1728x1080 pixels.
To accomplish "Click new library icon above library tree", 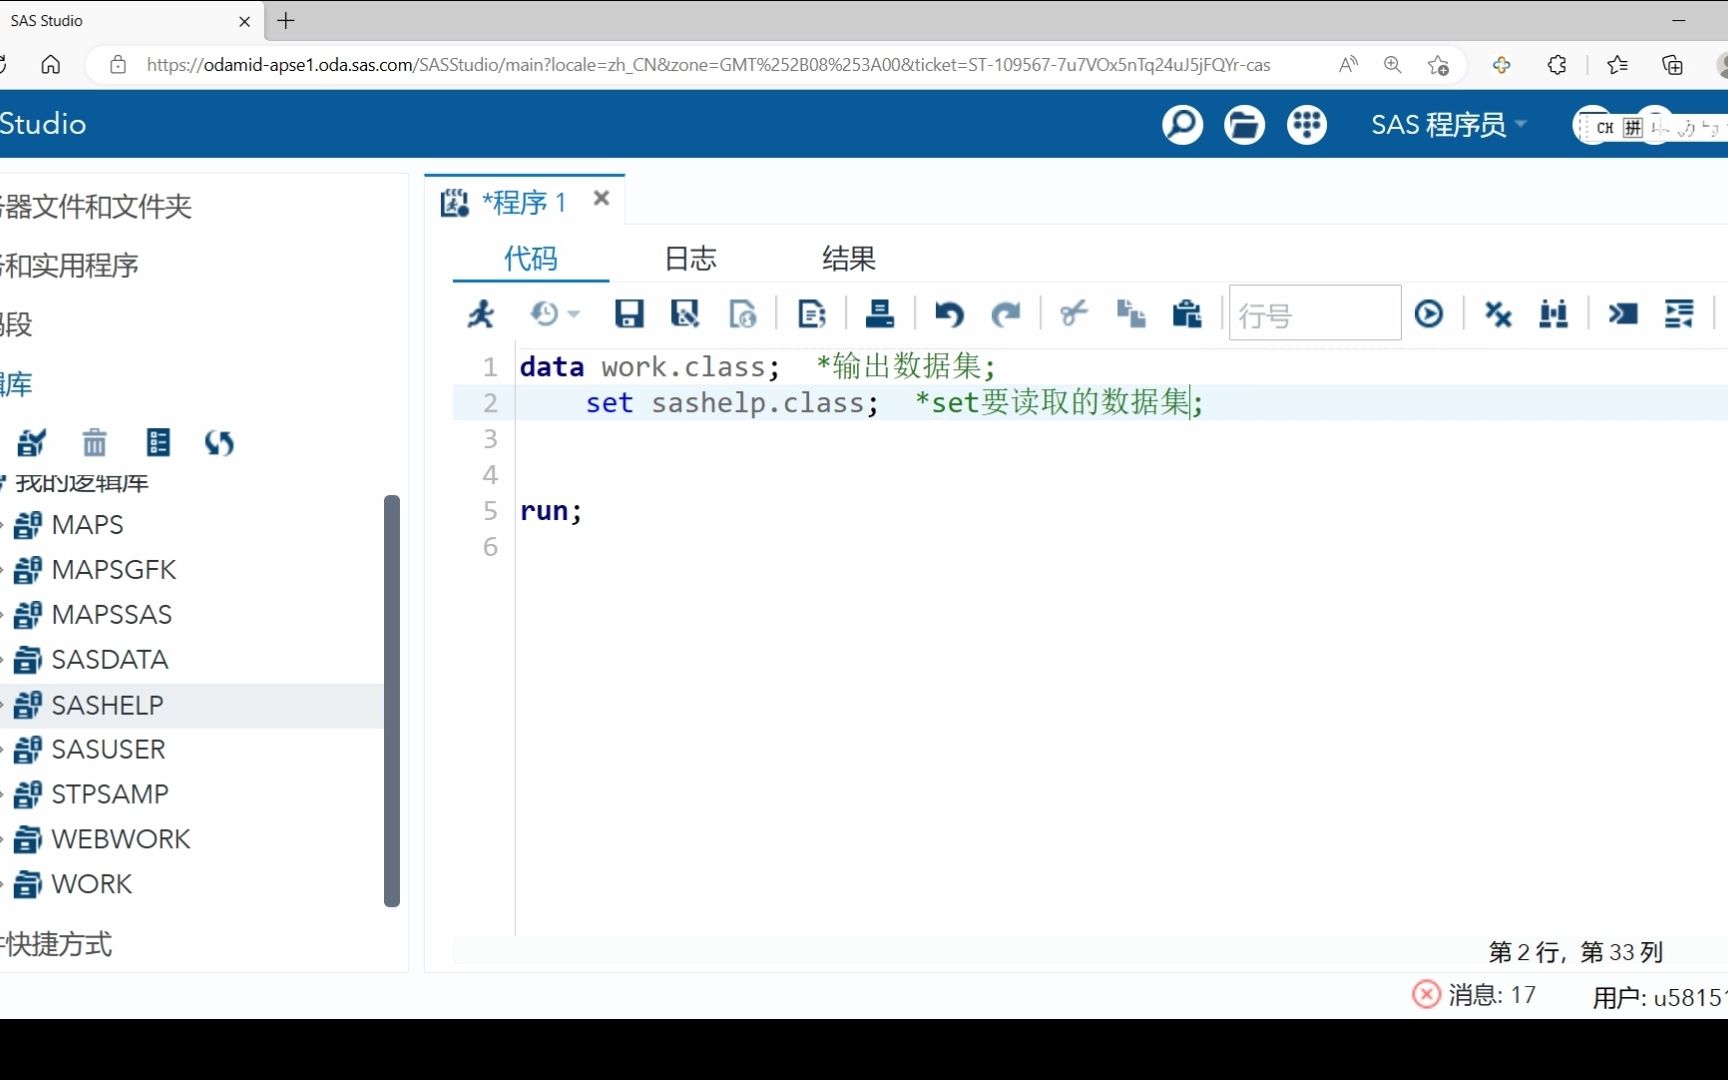I will pyautogui.click(x=32, y=442).
